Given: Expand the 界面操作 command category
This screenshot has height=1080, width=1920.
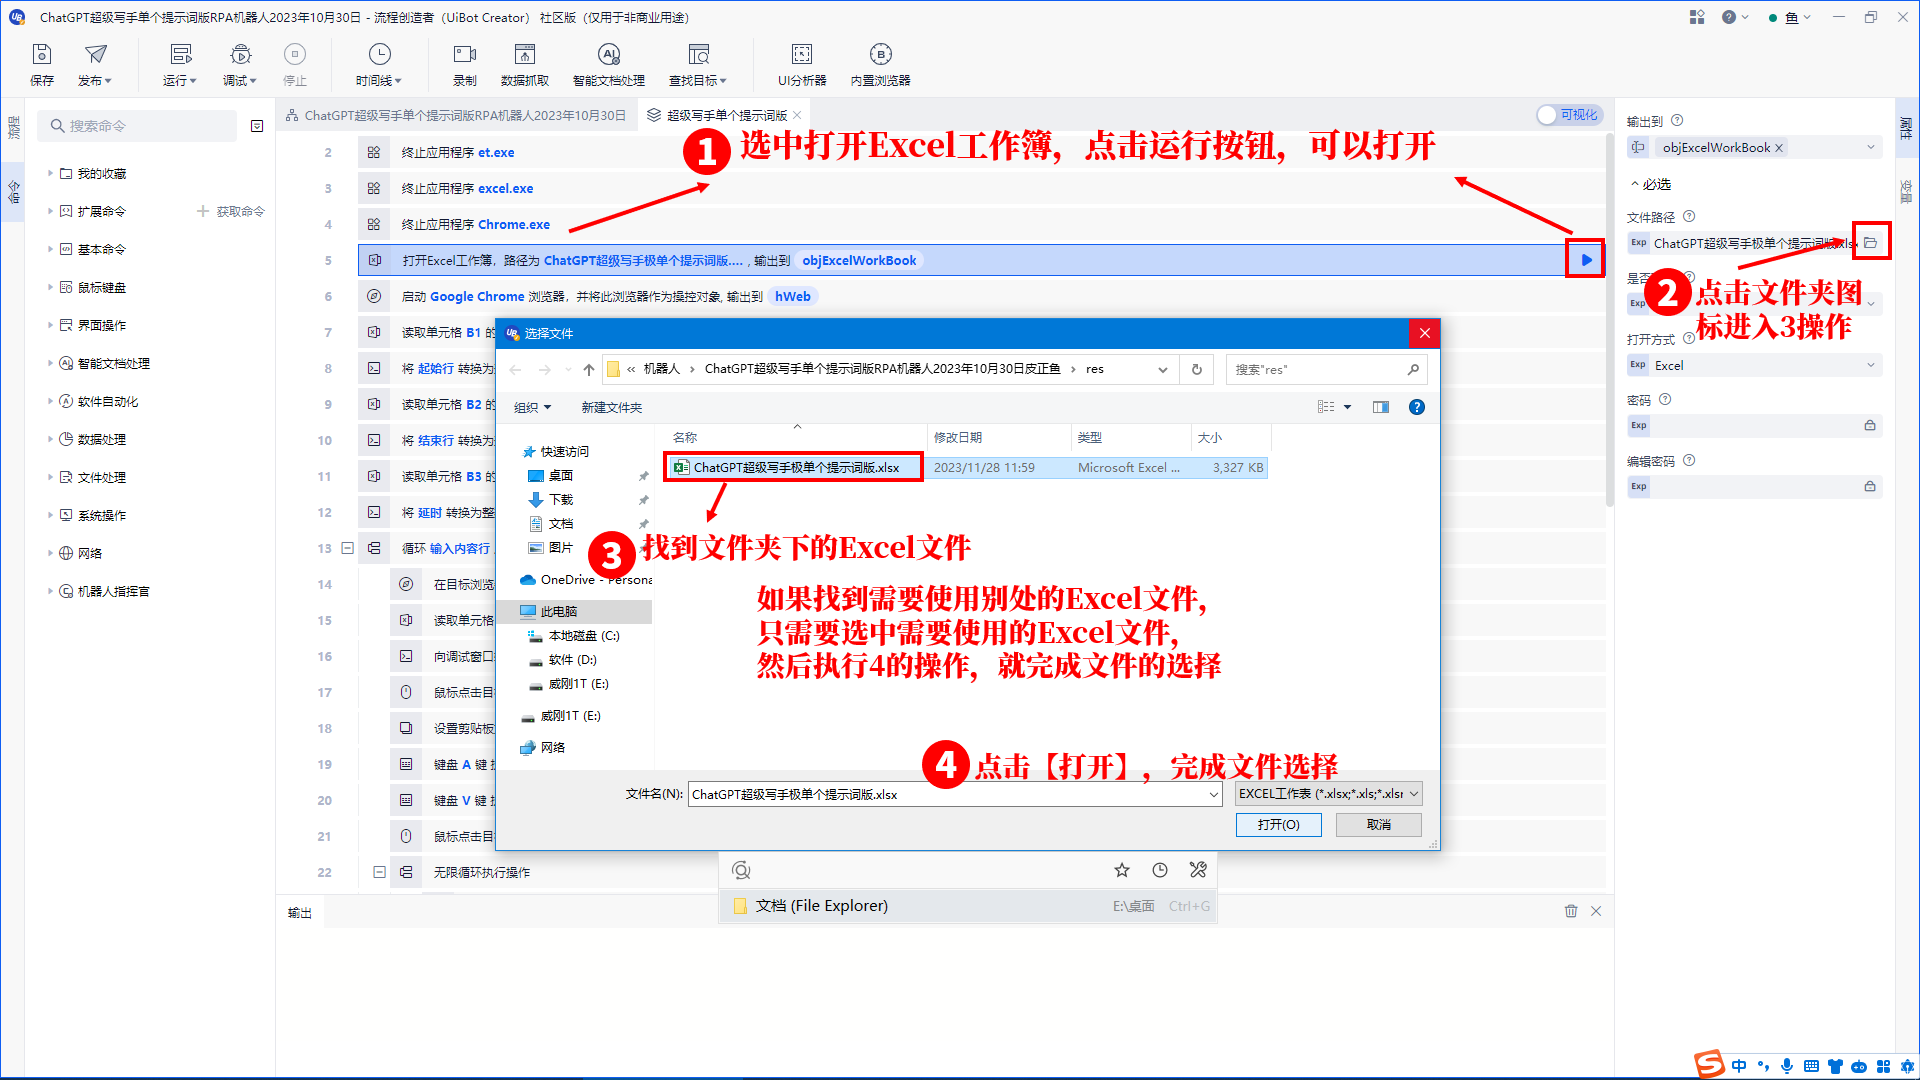Looking at the screenshot, I should [x=50, y=325].
